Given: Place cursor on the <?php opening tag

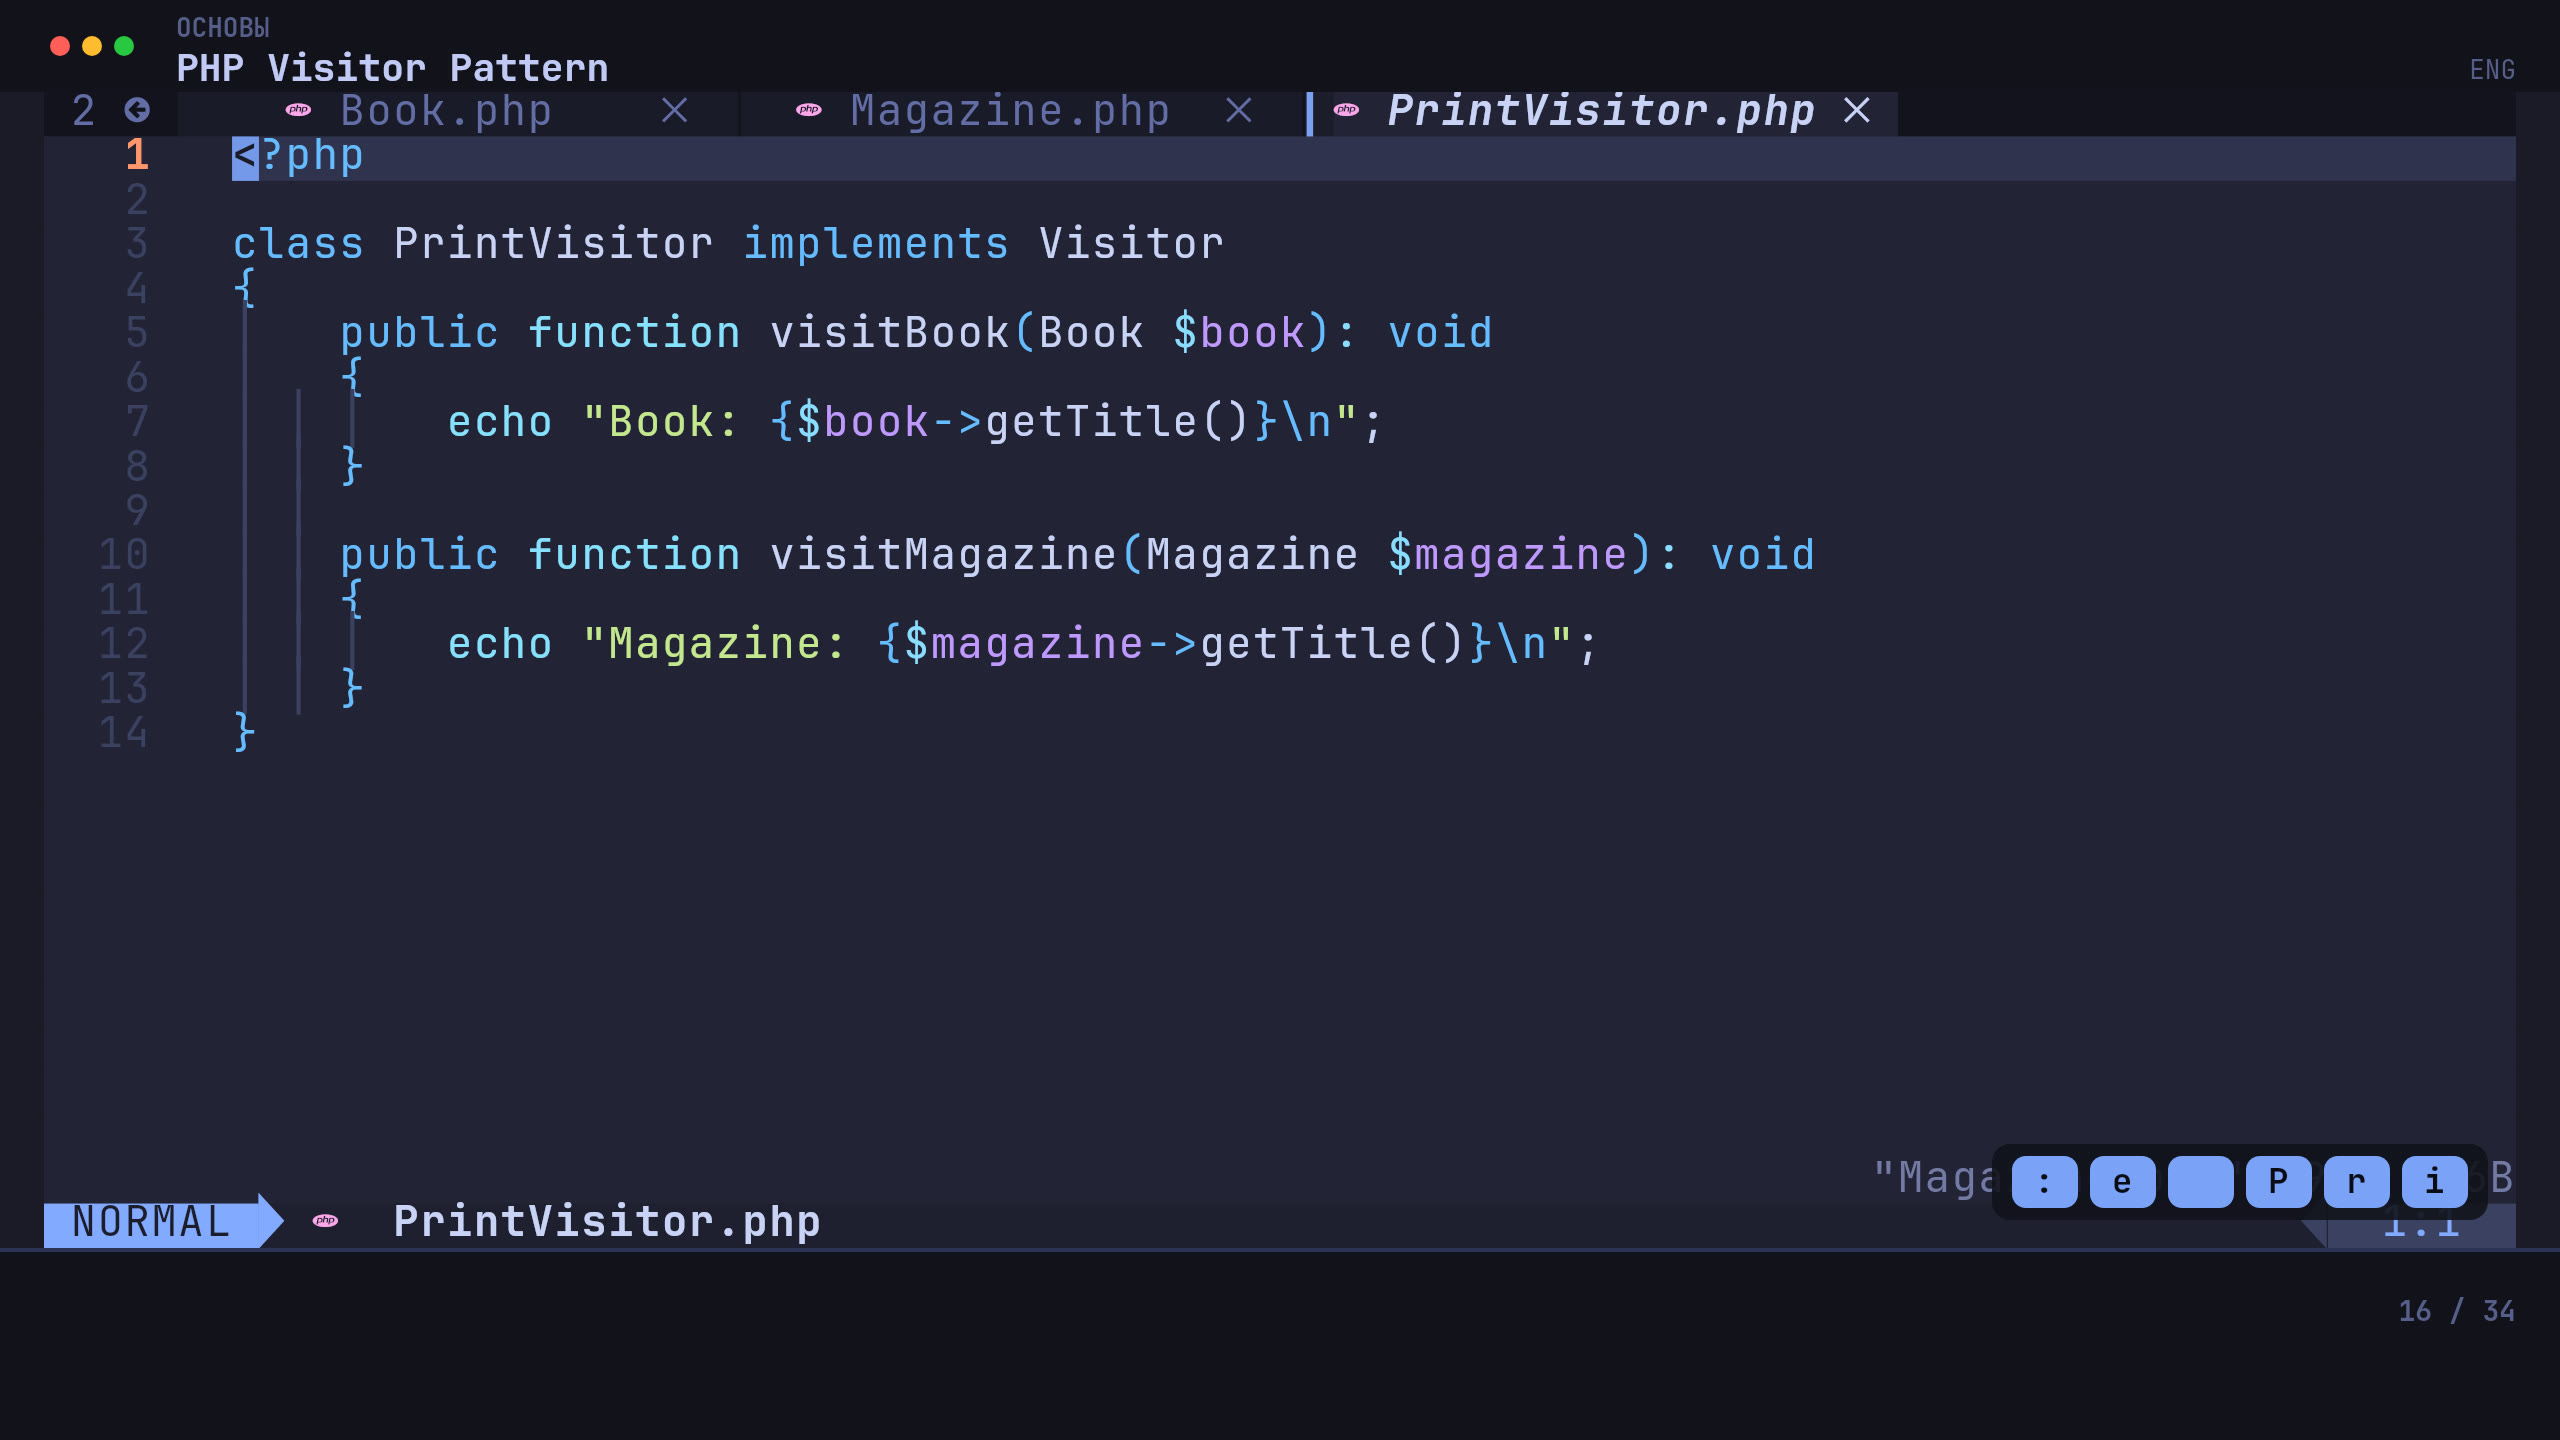Looking at the screenshot, I should click(x=298, y=156).
